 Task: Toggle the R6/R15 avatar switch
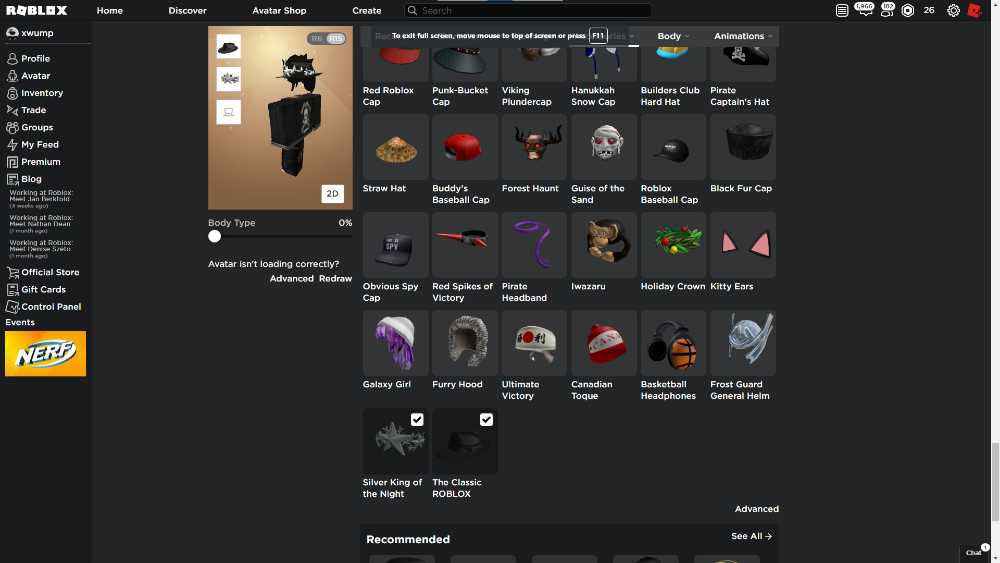pyautogui.click(x=326, y=38)
